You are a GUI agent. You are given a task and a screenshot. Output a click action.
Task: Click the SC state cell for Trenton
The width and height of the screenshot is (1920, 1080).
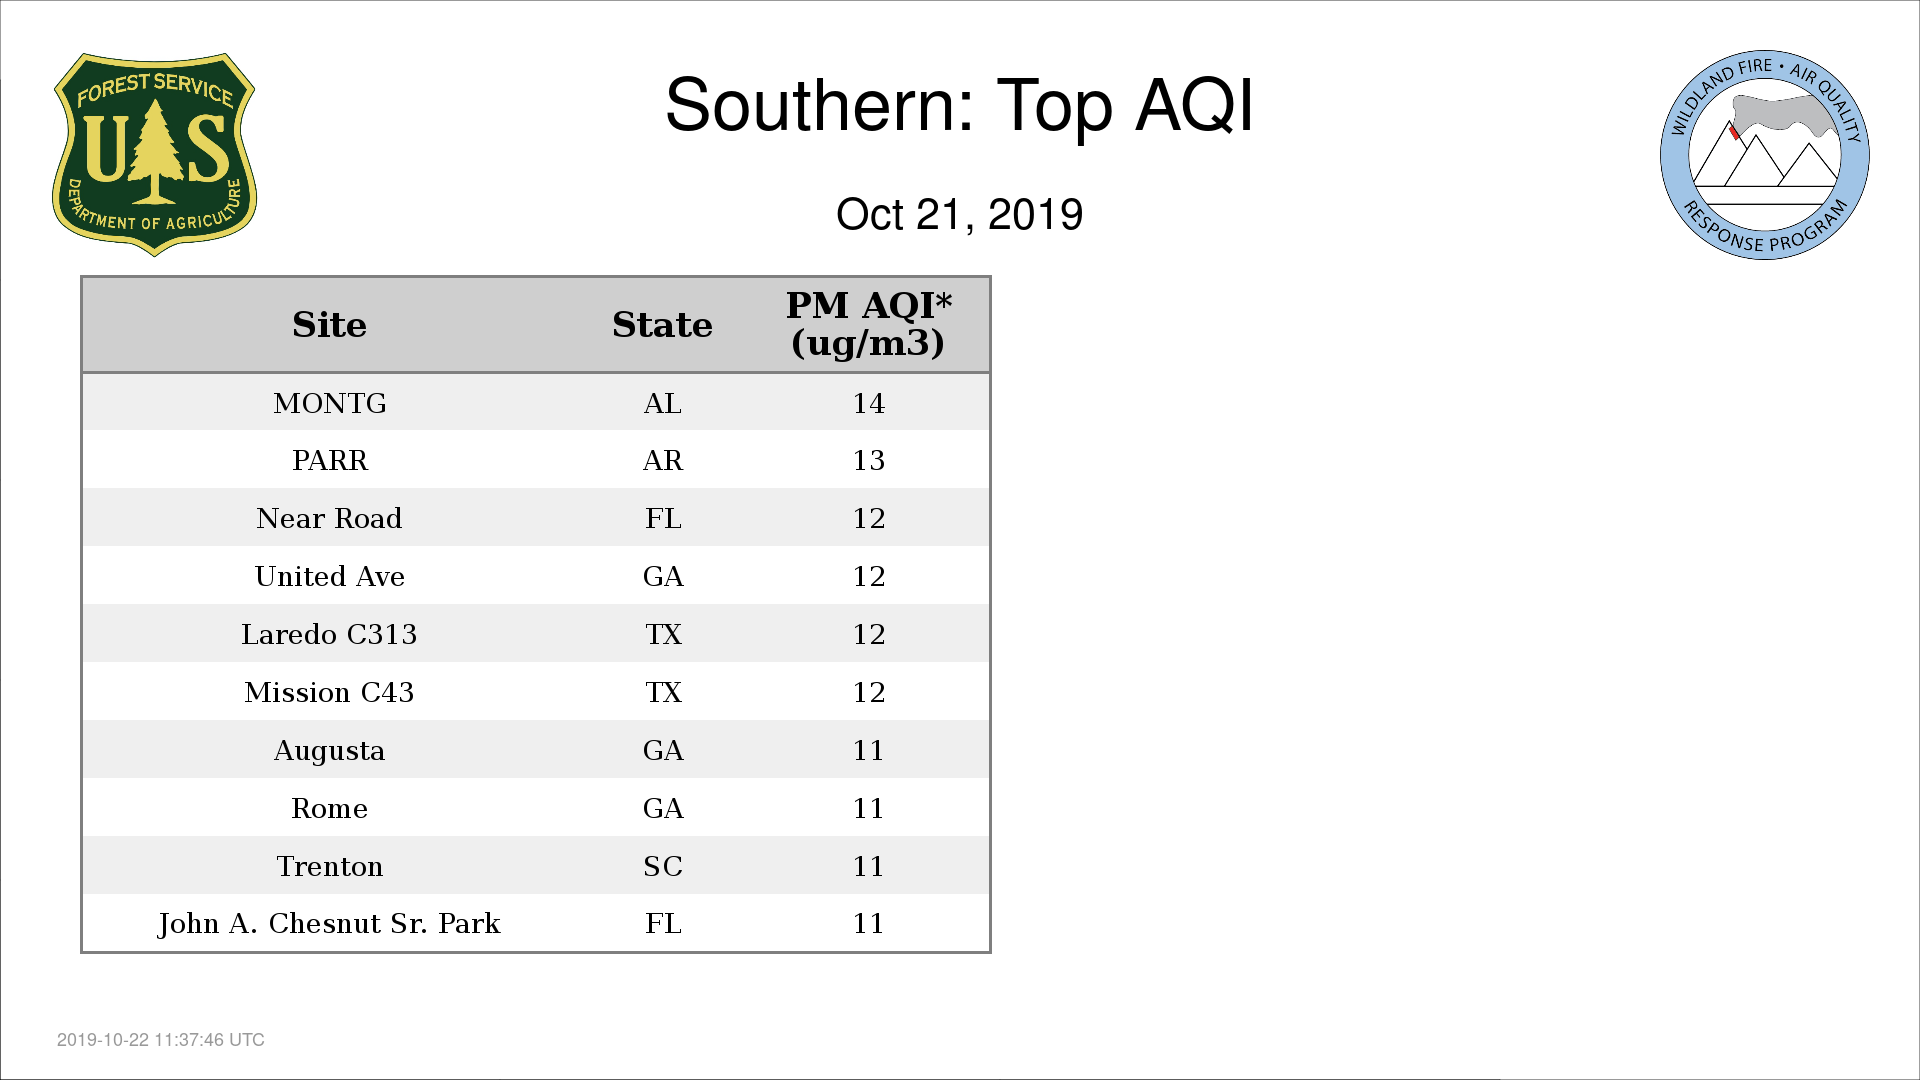pos(662,866)
